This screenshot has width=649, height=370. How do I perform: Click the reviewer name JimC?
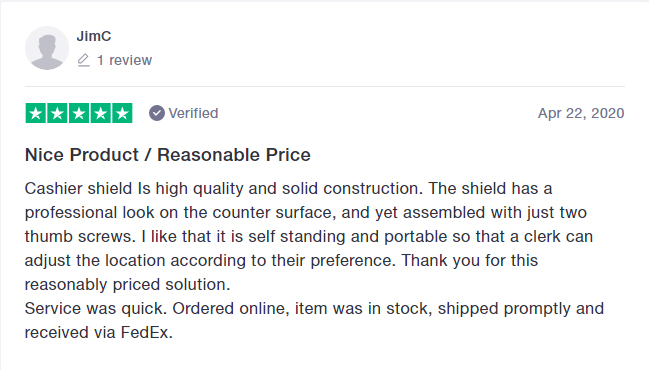[94, 36]
